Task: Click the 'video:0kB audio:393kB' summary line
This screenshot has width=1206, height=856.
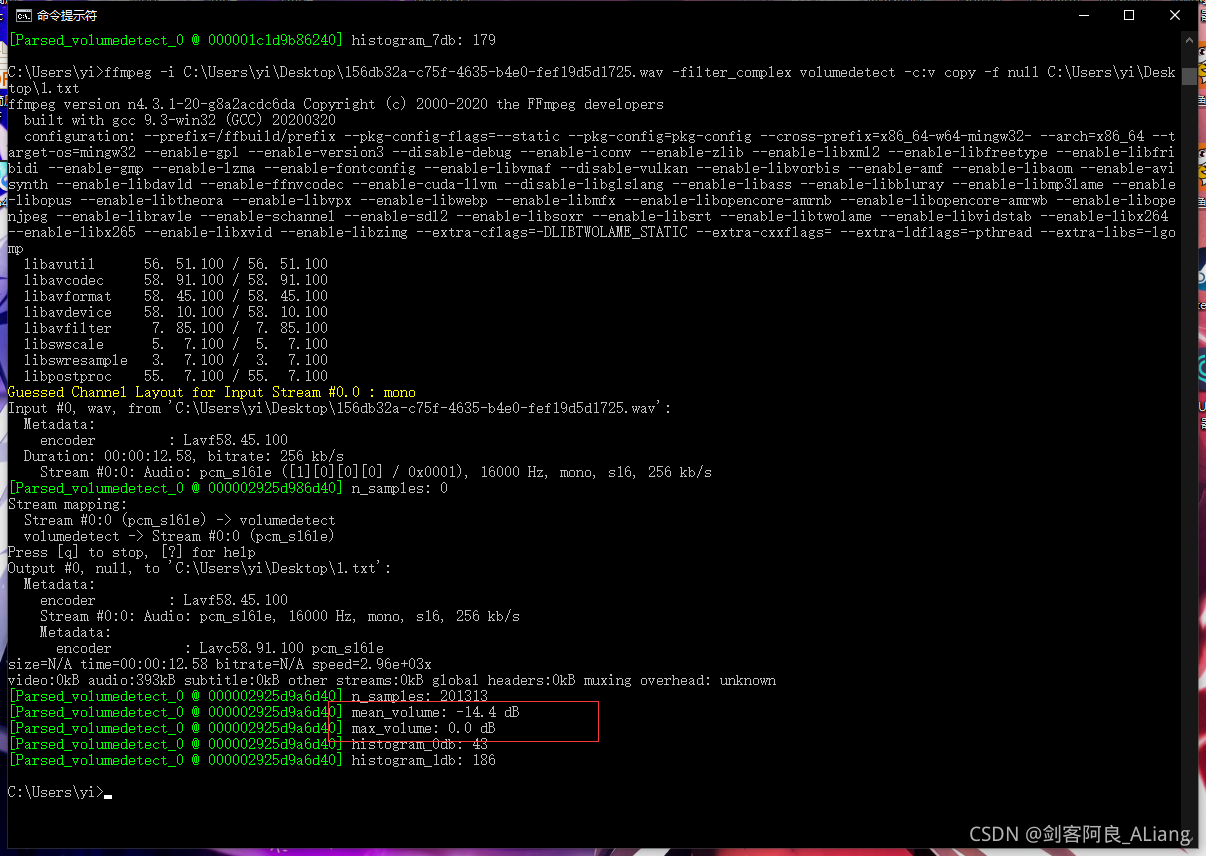Action: point(392,680)
